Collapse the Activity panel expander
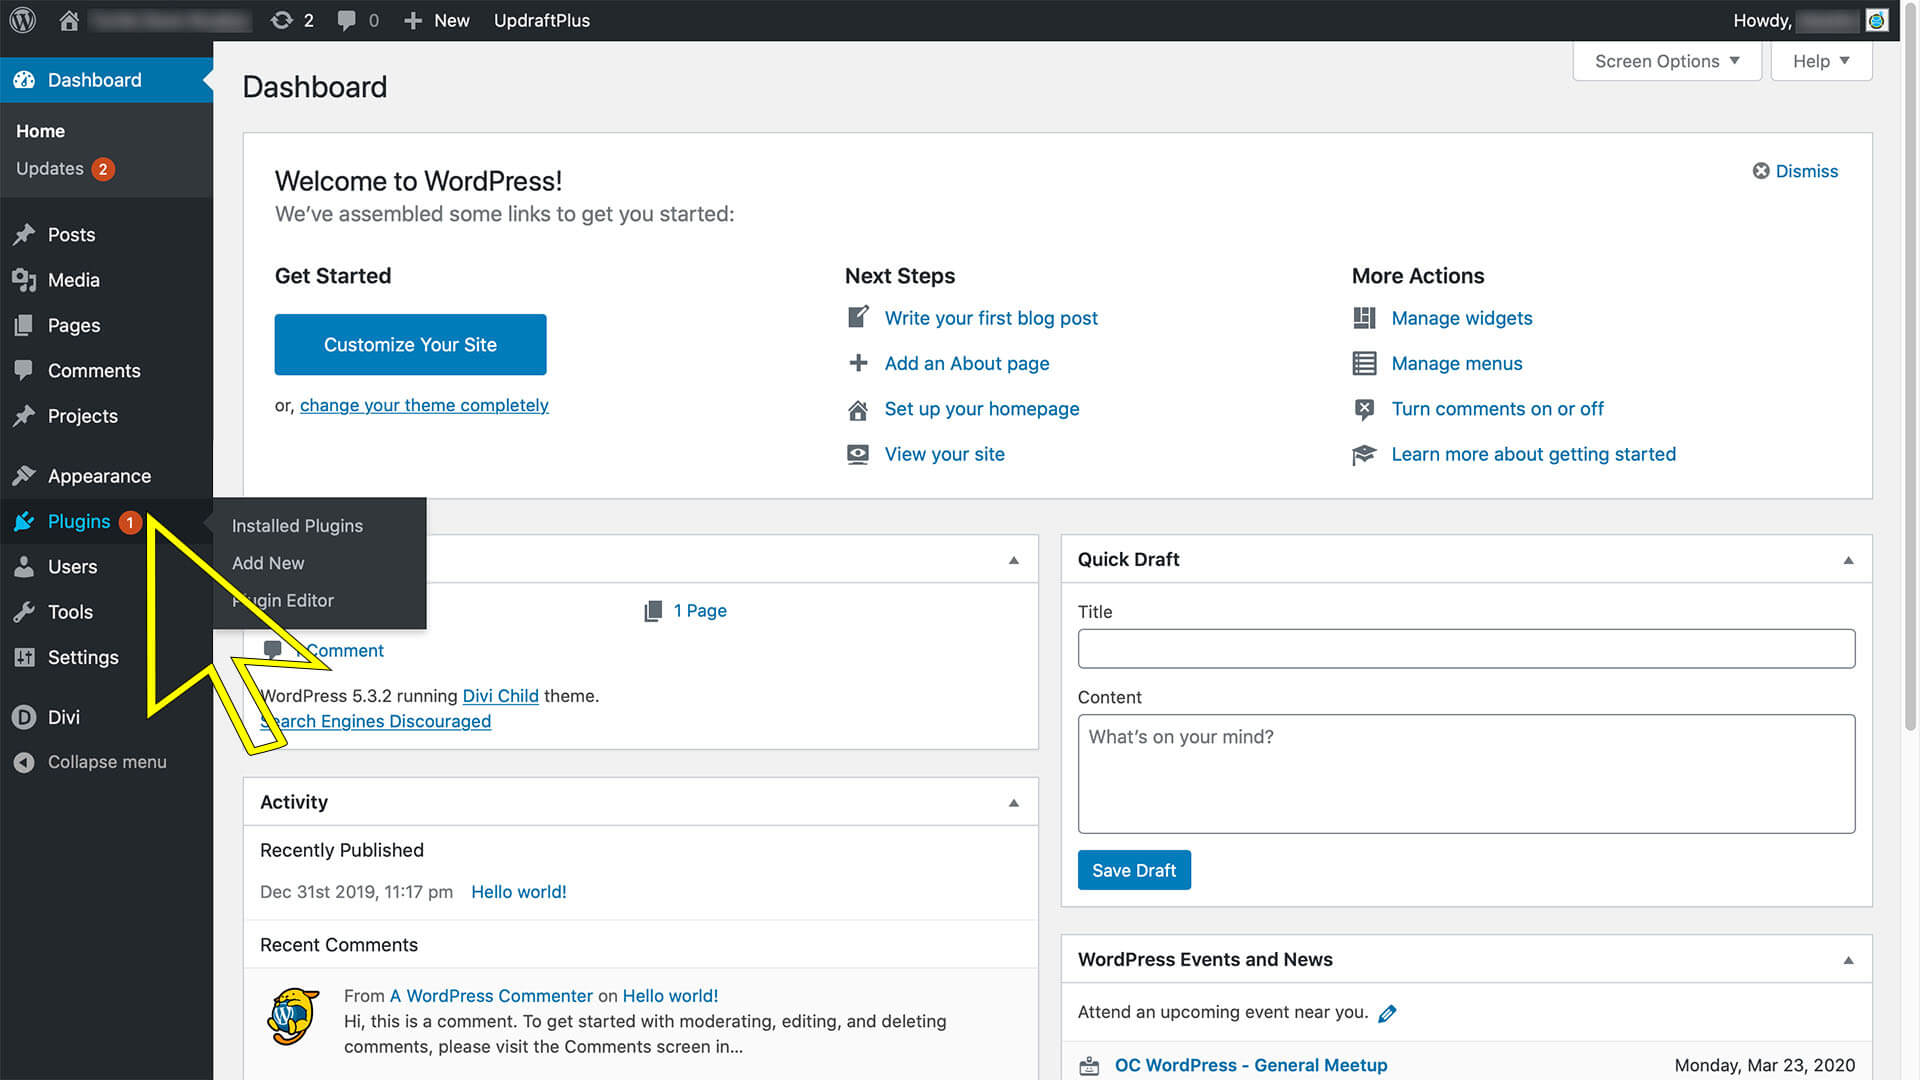The width and height of the screenshot is (1920, 1080). [1013, 802]
